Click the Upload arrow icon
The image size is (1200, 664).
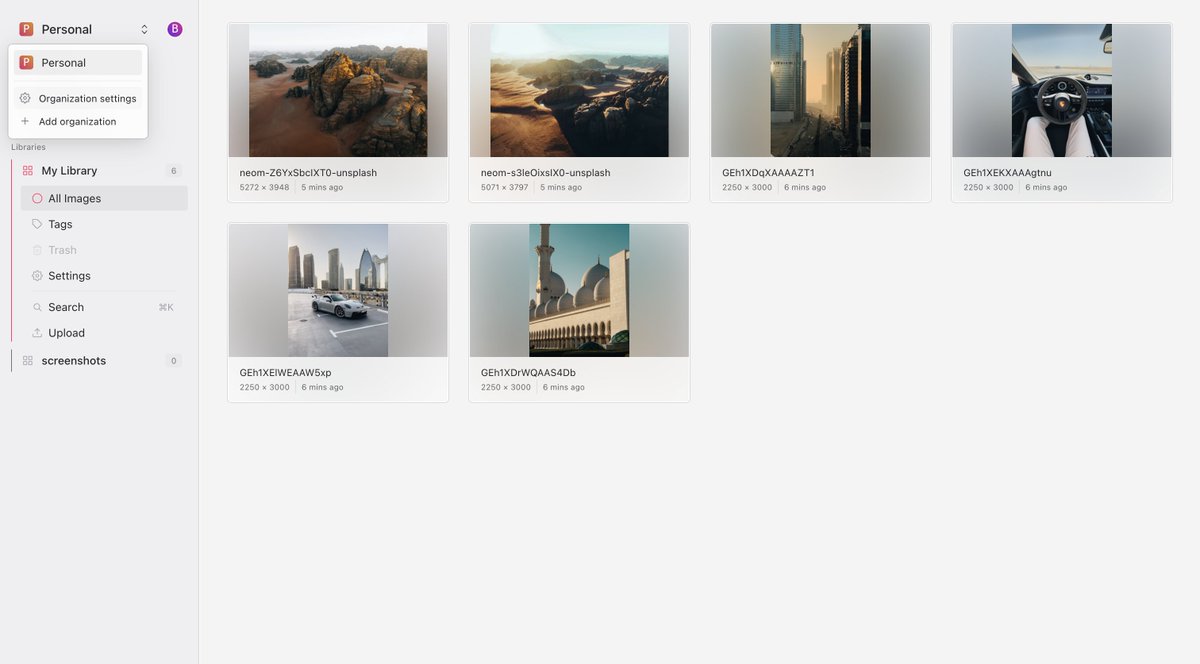click(37, 333)
